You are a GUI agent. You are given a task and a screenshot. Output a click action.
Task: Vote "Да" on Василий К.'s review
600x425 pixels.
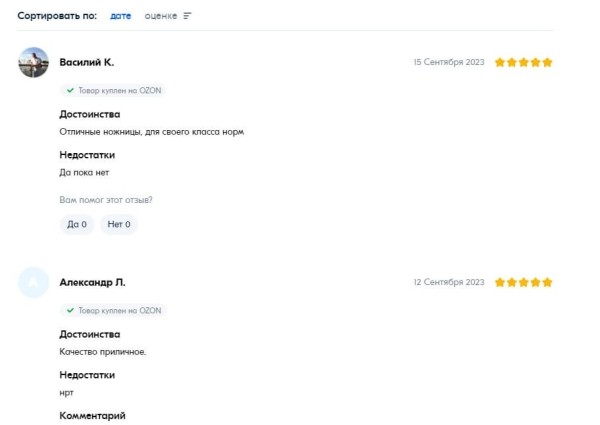coord(77,224)
